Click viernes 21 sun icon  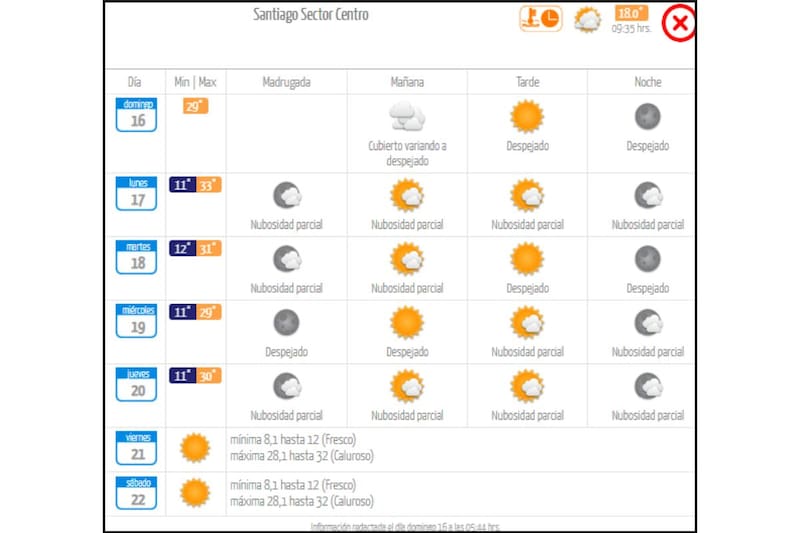[x=195, y=447]
